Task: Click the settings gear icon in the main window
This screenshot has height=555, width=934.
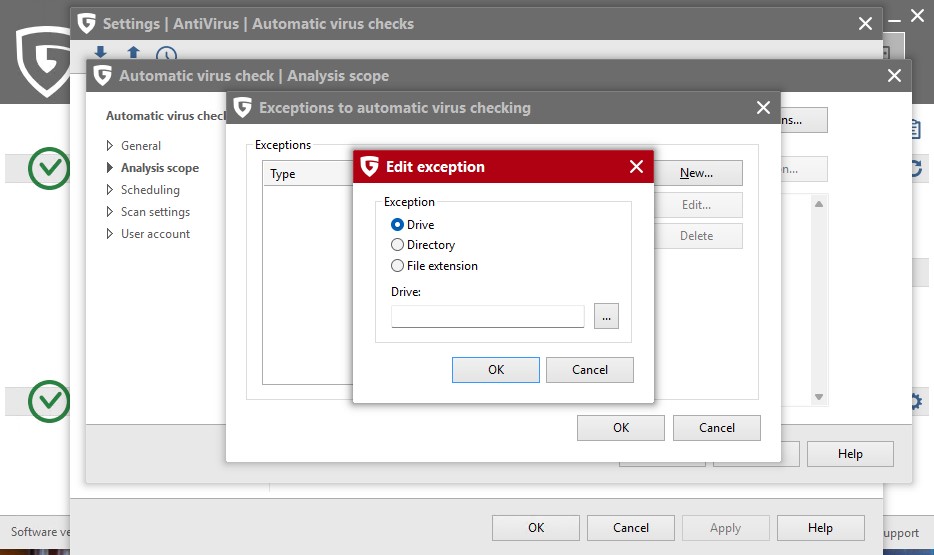Action: coord(916,401)
